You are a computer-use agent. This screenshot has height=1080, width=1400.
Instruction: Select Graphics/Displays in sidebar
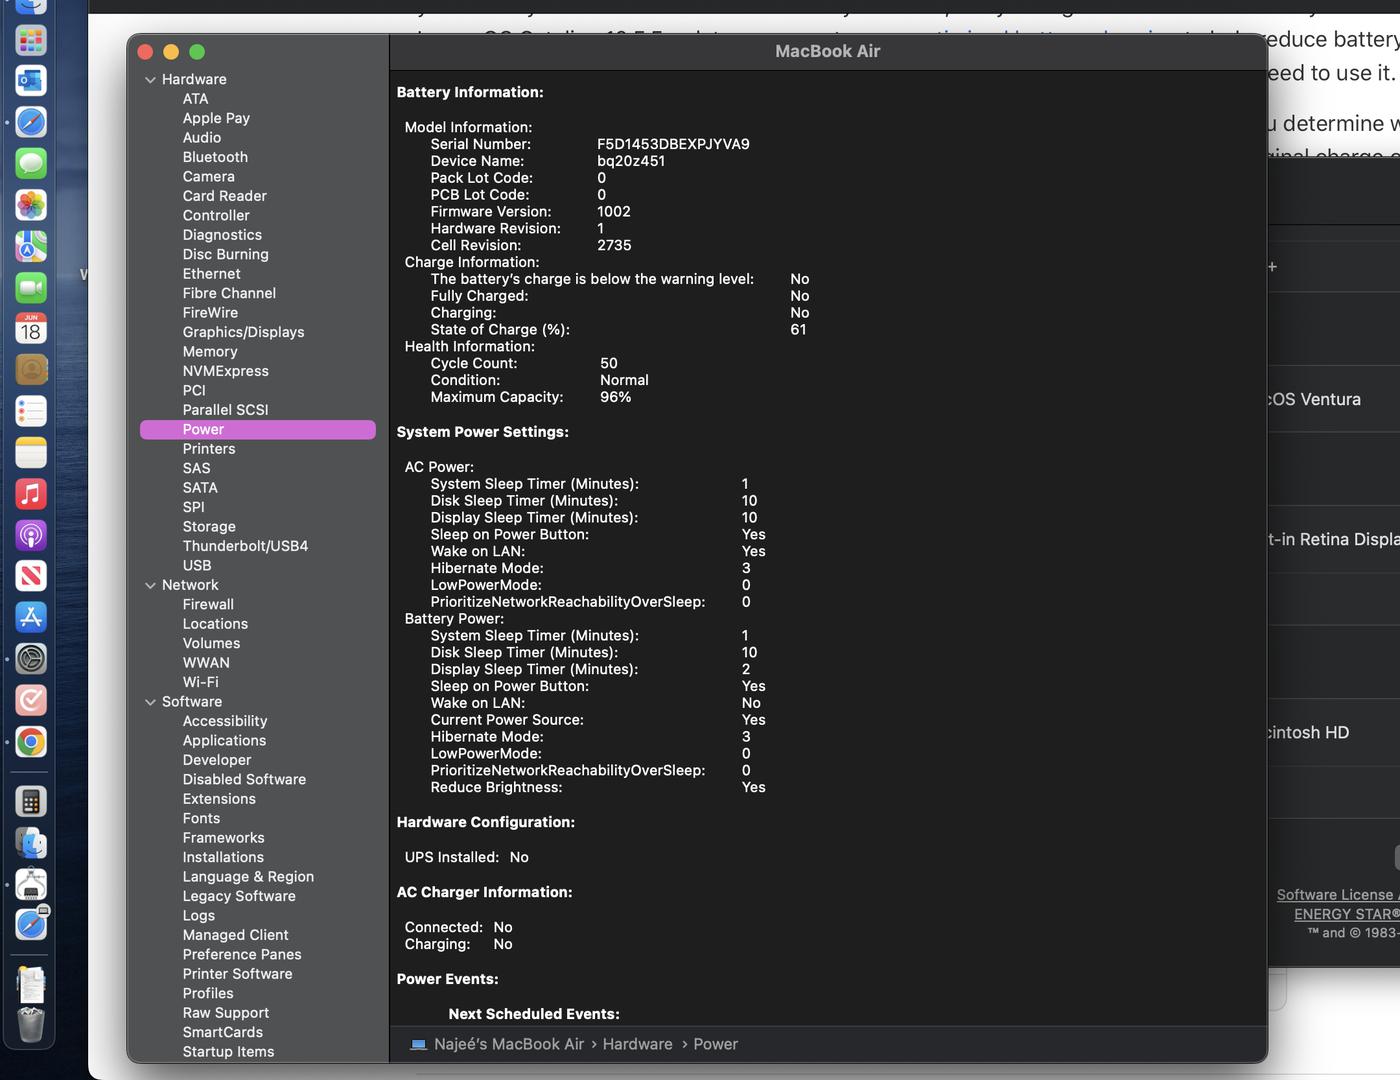[243, 332]
